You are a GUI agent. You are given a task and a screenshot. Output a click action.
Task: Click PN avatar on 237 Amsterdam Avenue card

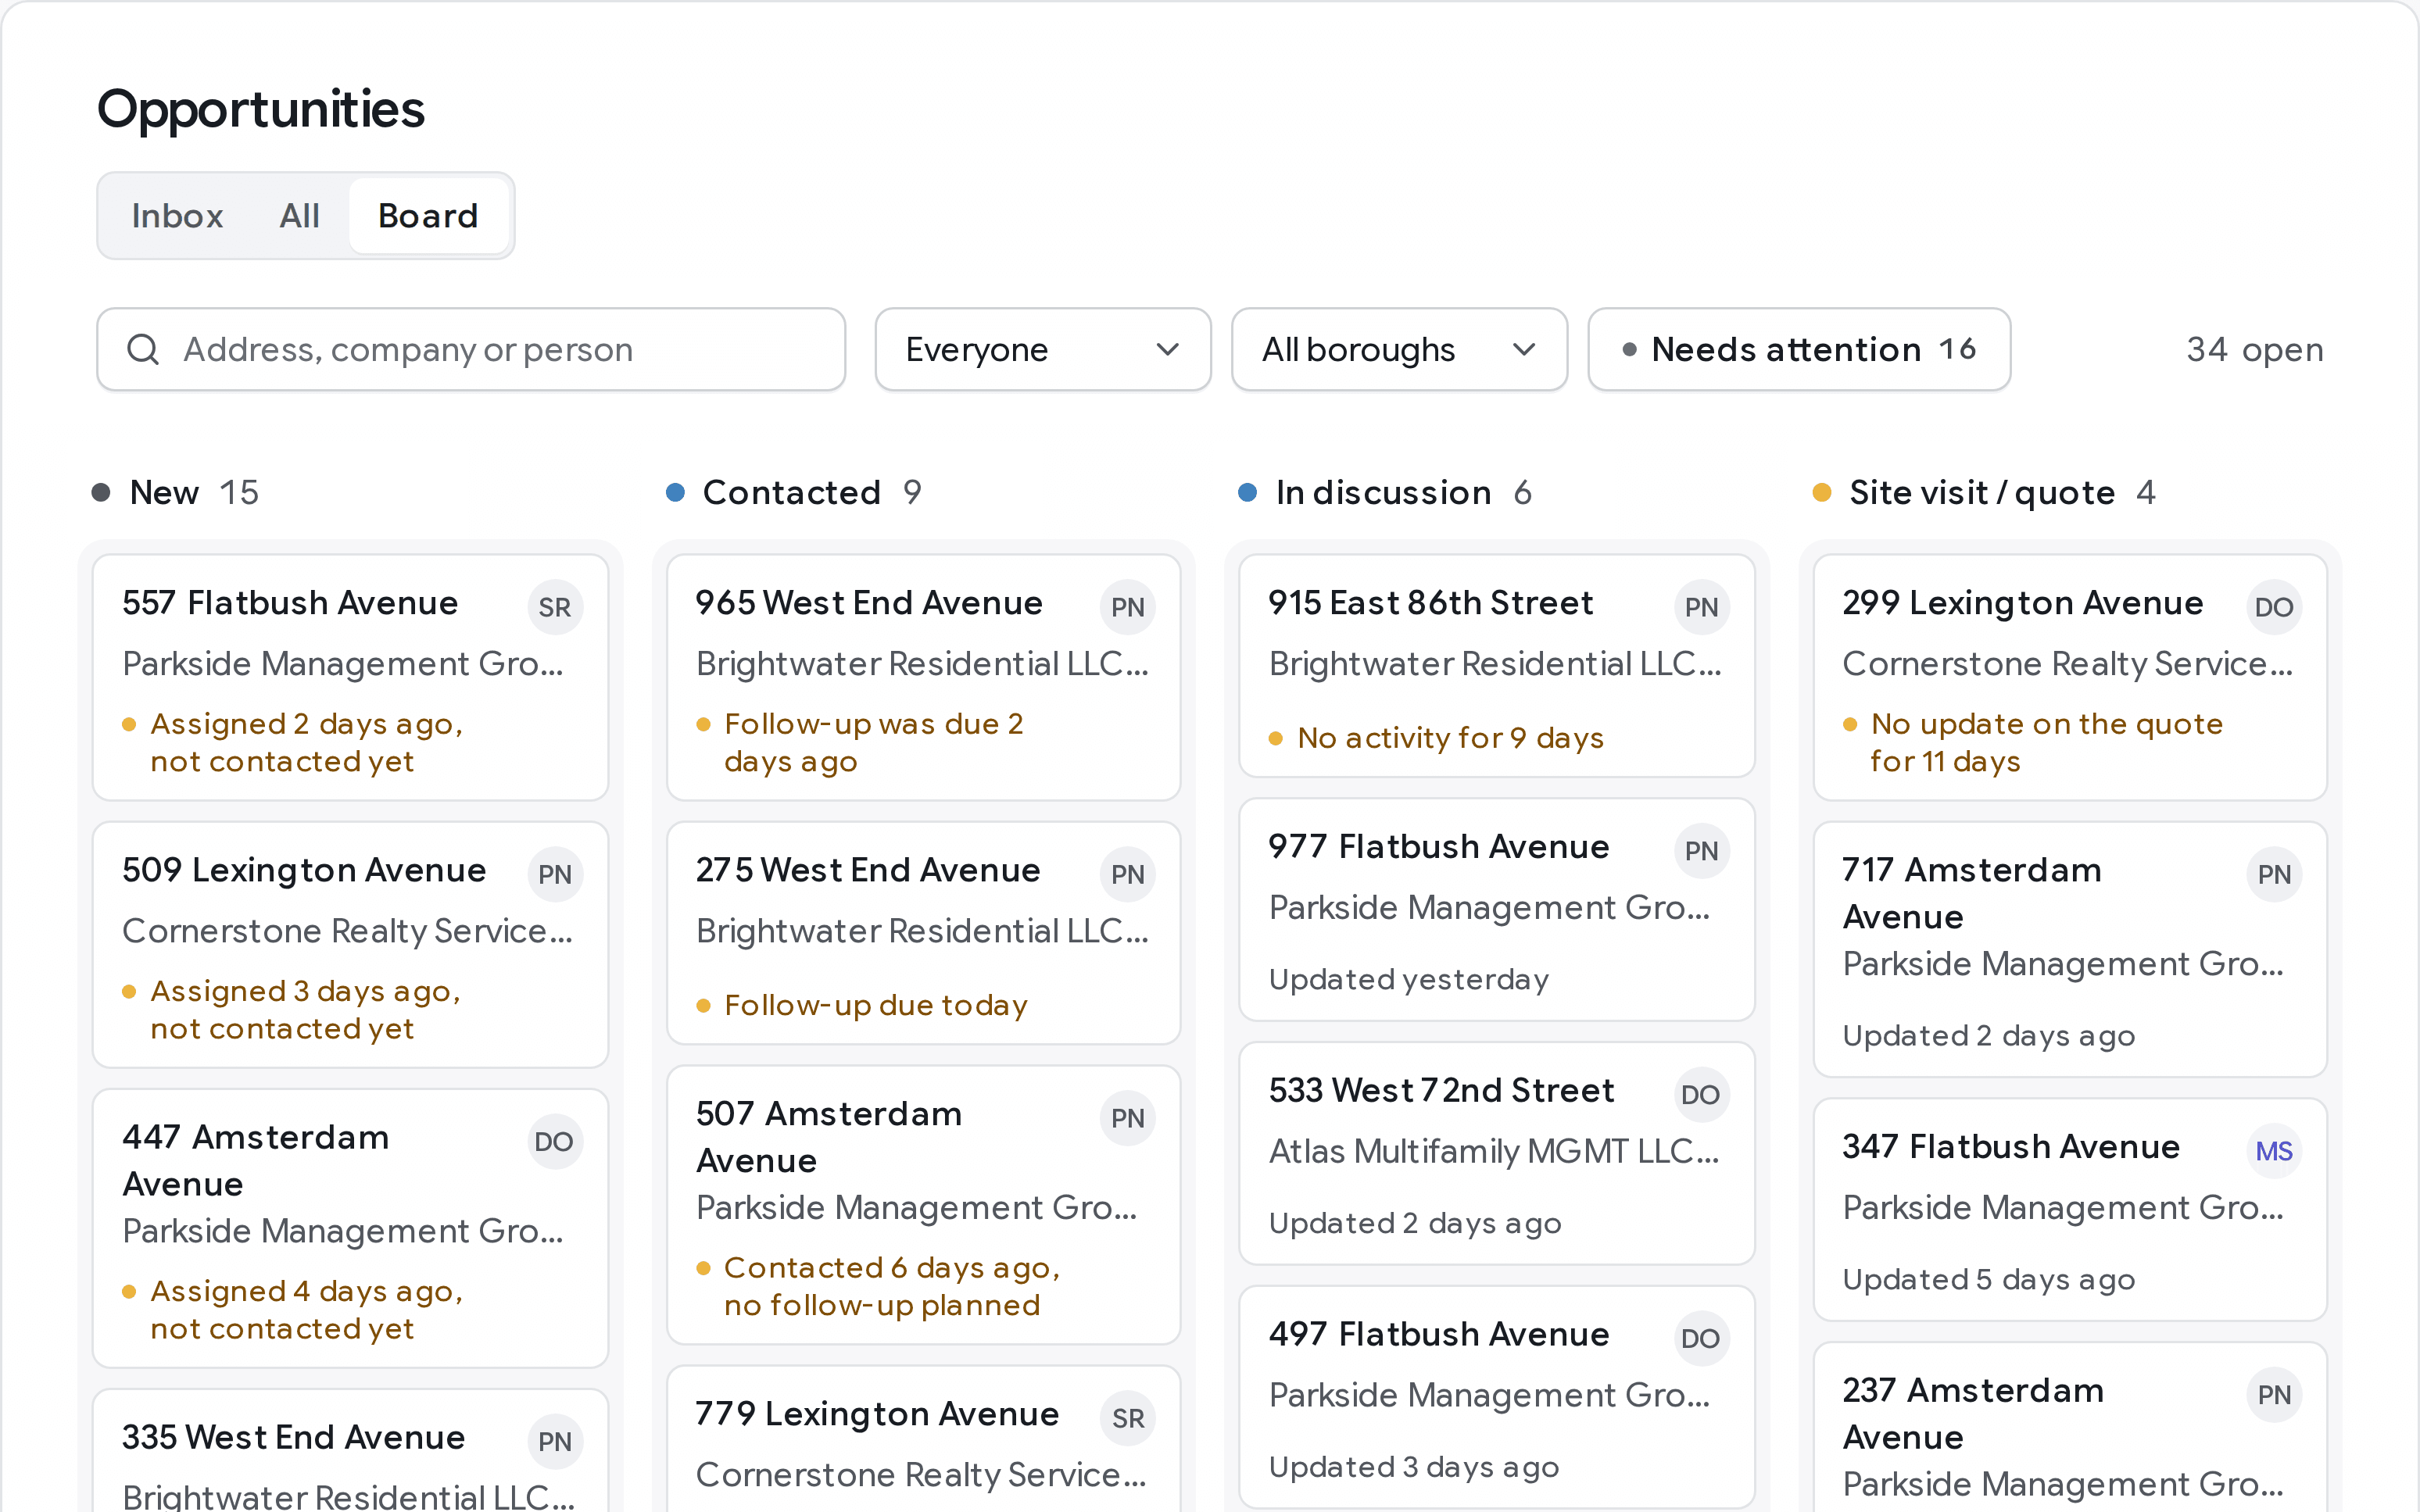2275,1395
